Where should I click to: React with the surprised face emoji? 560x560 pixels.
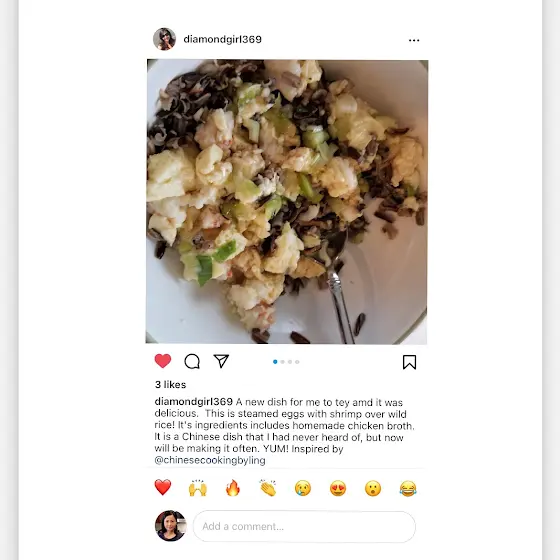pyautogui.click(x=373, y=488)
